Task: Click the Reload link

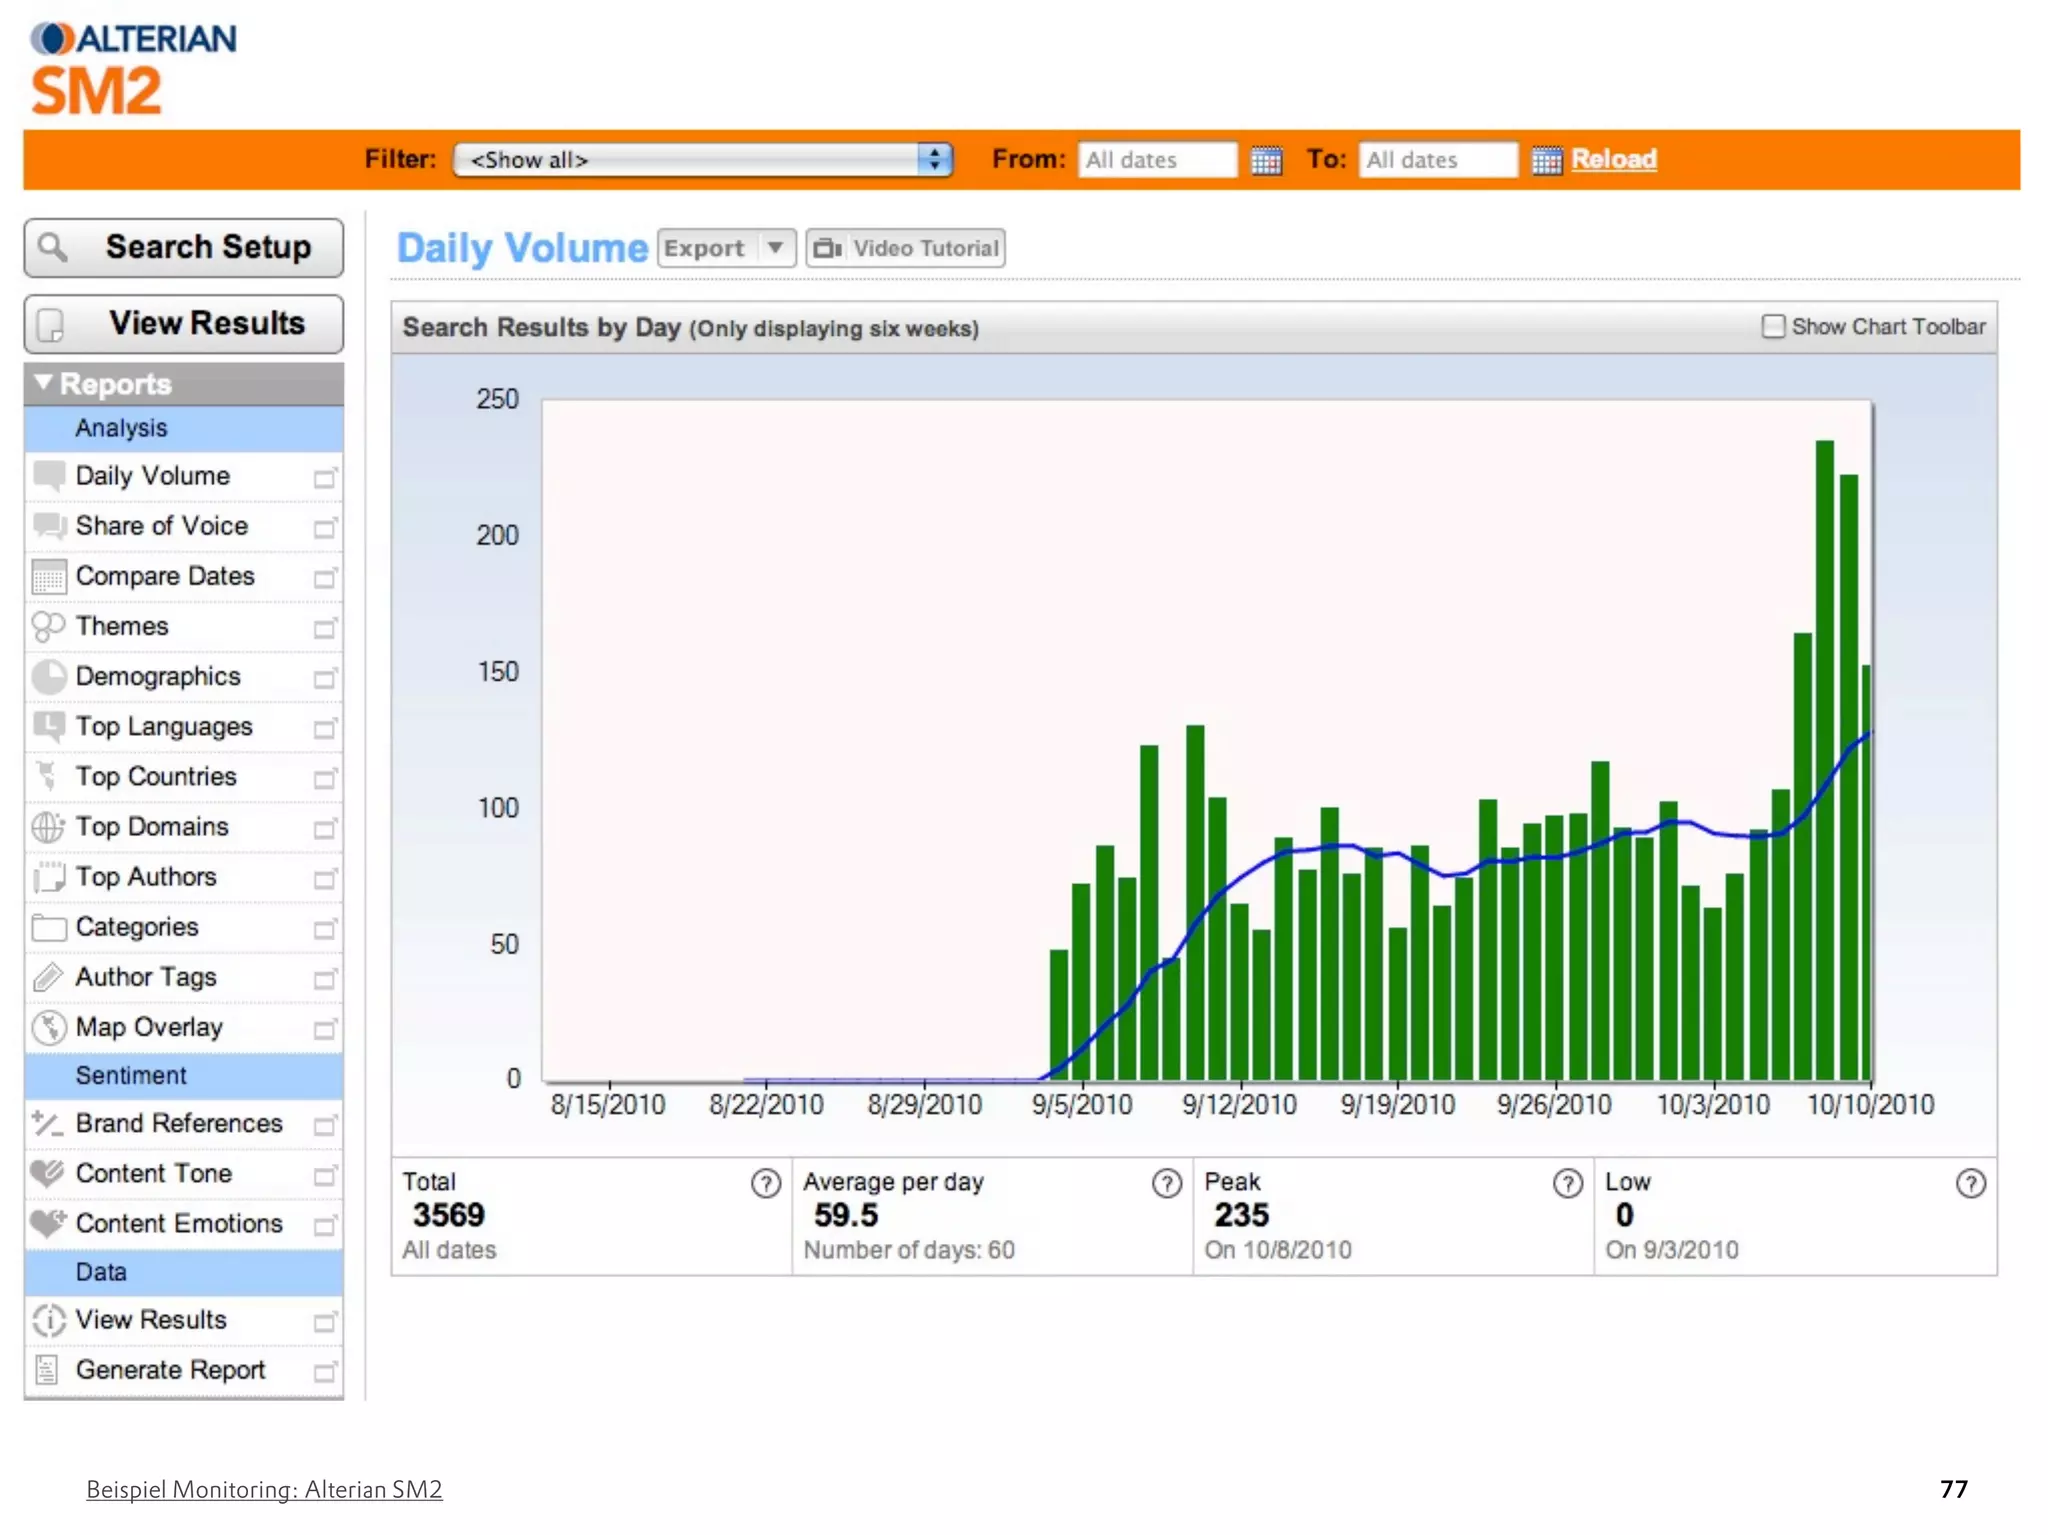Action: tap(1613, 159)
